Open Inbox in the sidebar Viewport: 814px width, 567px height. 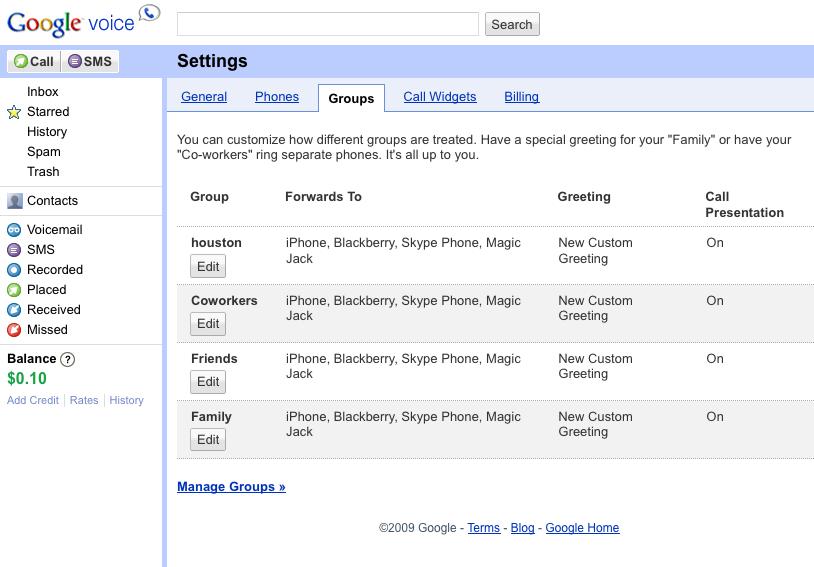coord(43,92)
